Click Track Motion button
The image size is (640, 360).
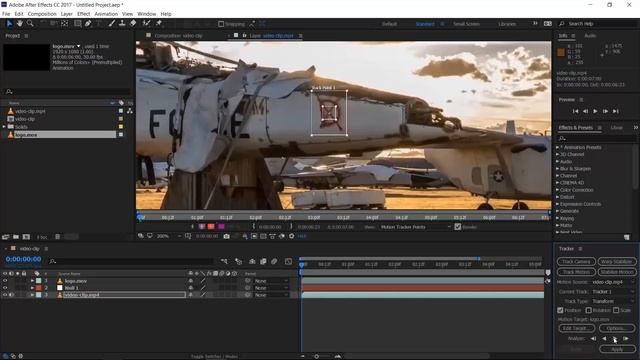tap(576, 272)
